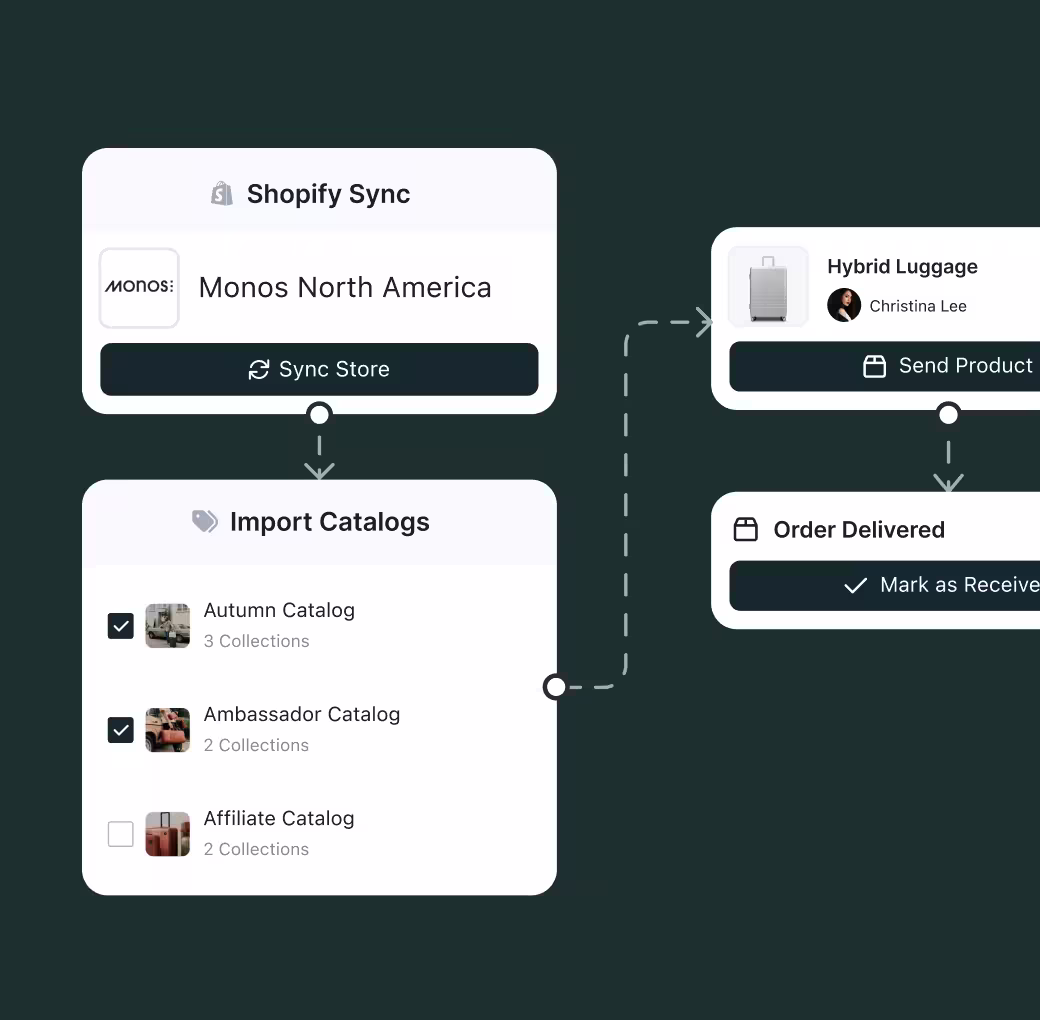This screenshot has height=1020, width=1040.
Task: Click the connector node beside Import Catalogs card
Action: pos(555,687)
